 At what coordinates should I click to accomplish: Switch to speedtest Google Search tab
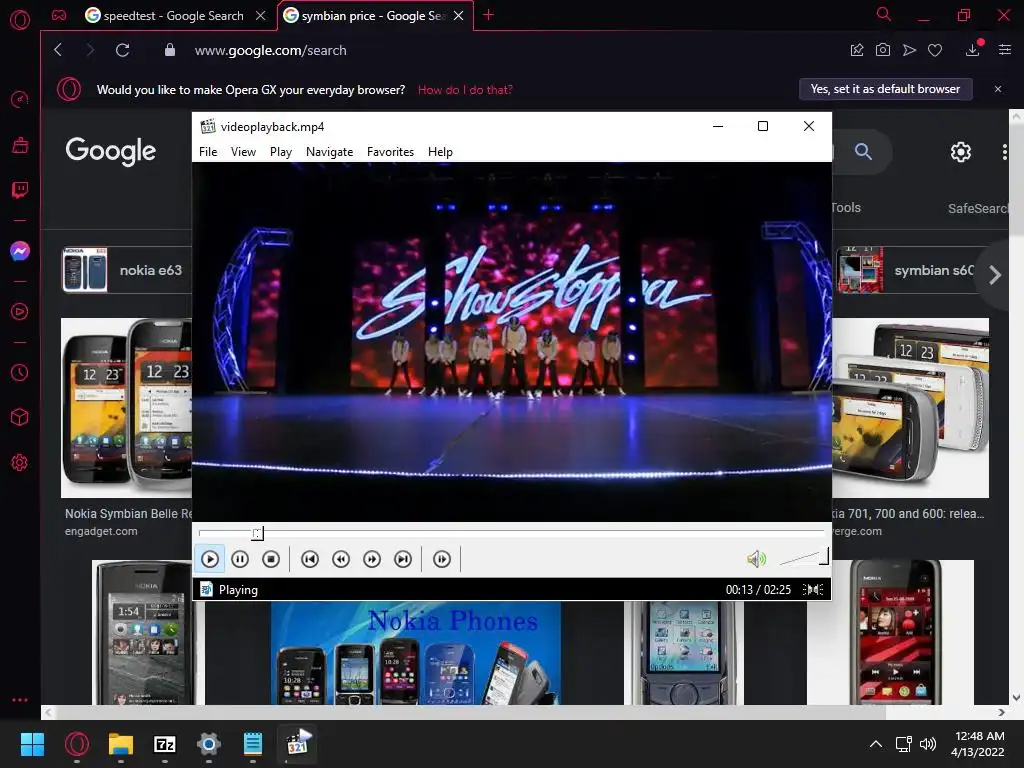[x=173, y=16]
